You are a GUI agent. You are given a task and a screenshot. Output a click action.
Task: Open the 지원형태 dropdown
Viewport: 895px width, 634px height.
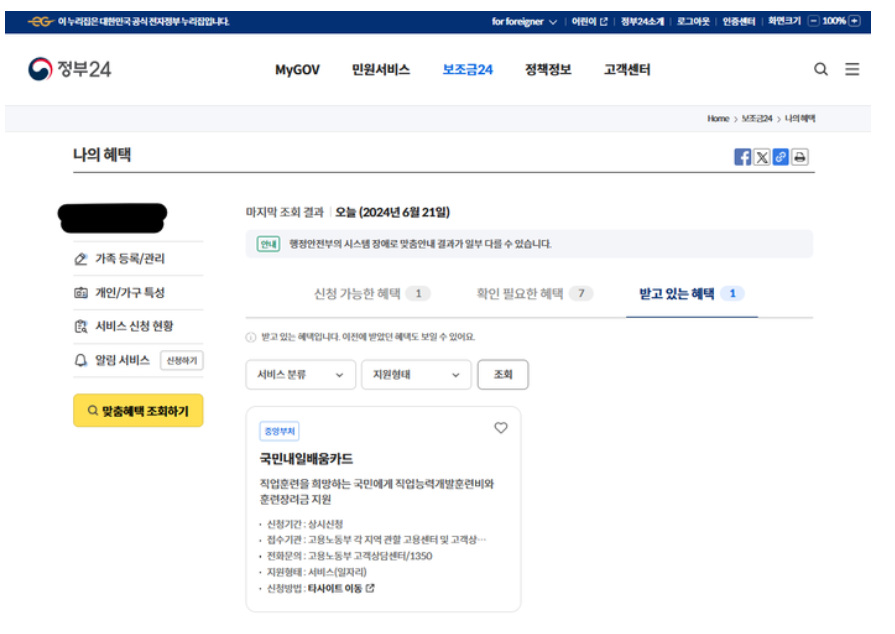(x=416, y=374)
